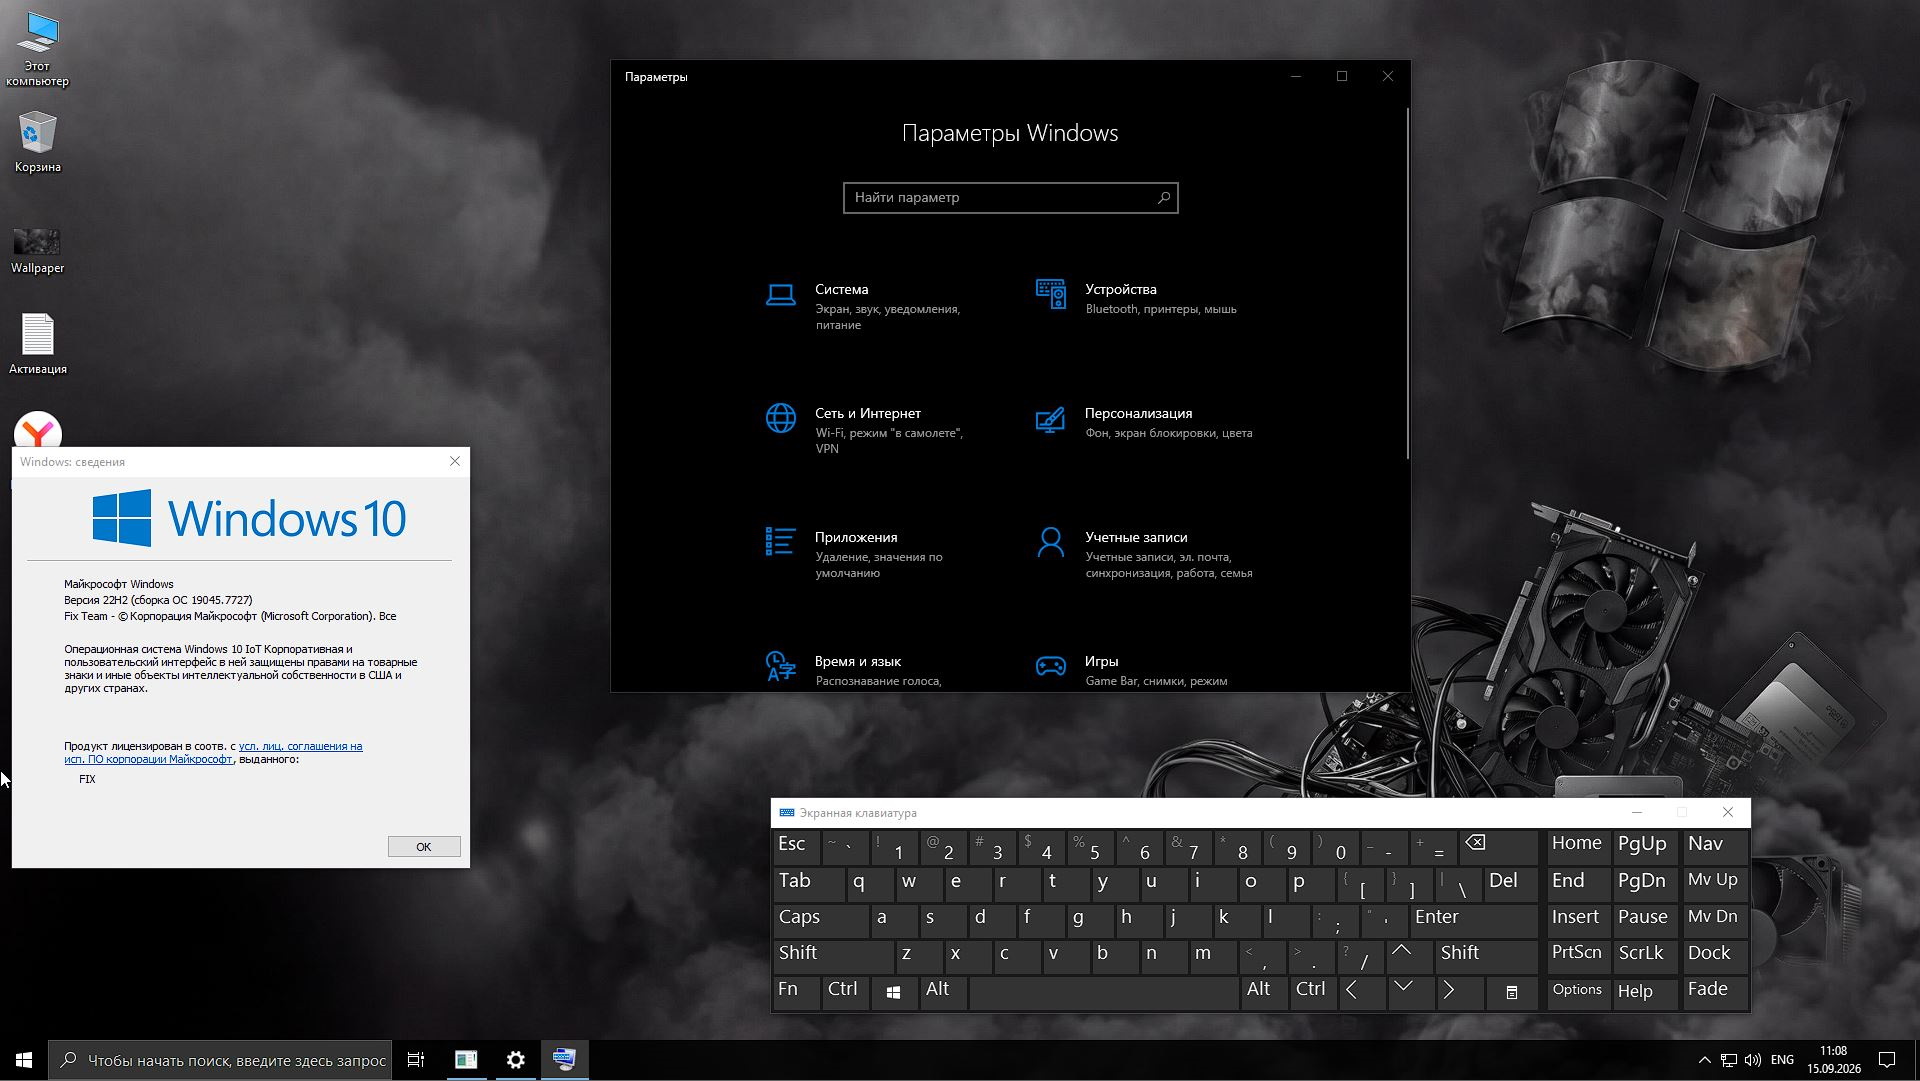Open the taskbar clock and date

1833,1060
